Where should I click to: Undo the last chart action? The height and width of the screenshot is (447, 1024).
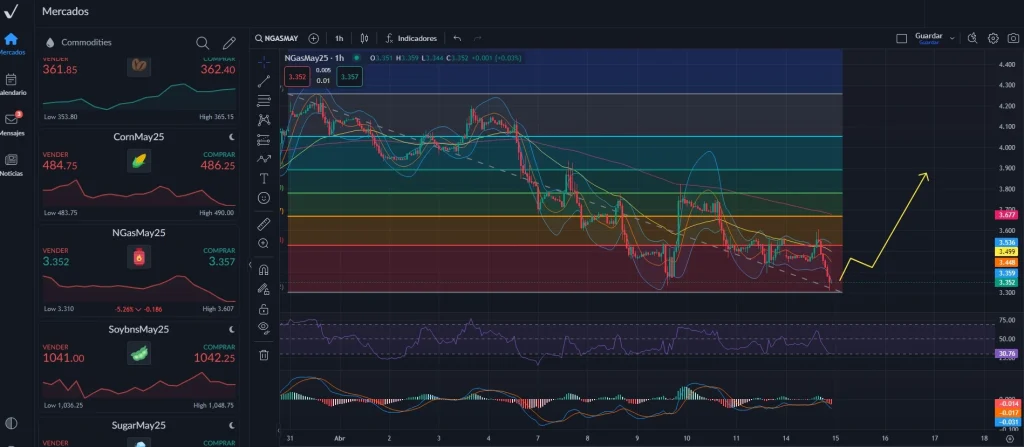pos(457,39)
